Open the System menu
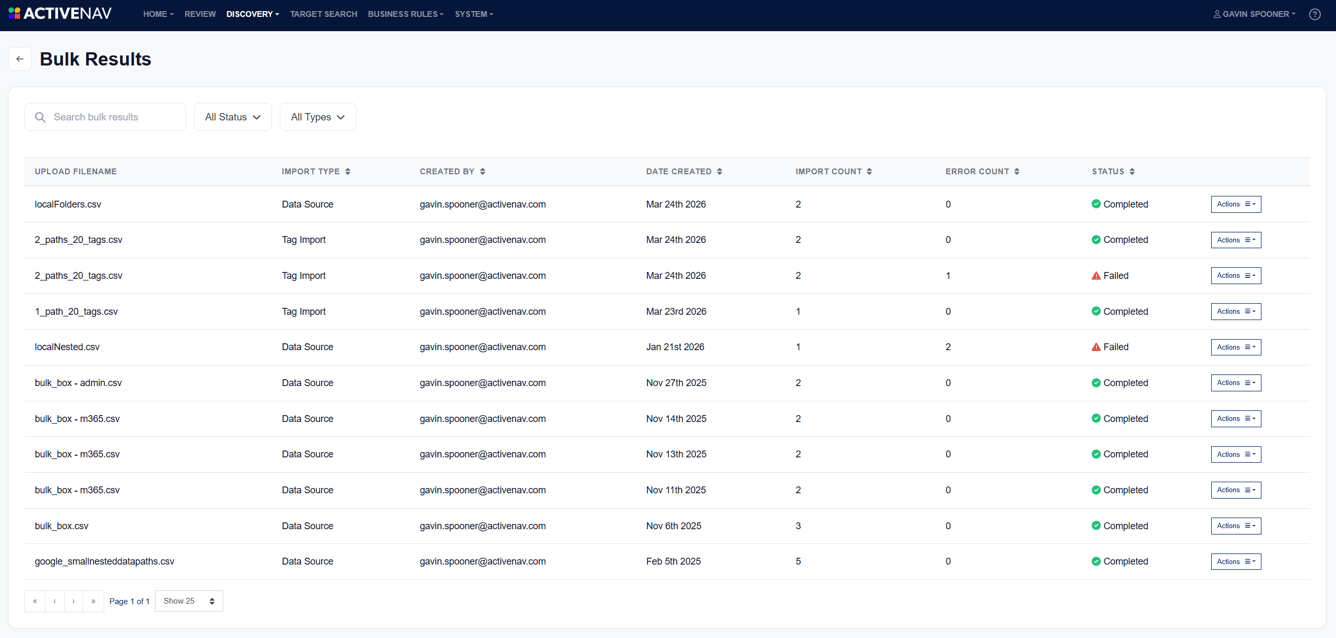The image size is (1336, 638). click(x=474, y=14)
